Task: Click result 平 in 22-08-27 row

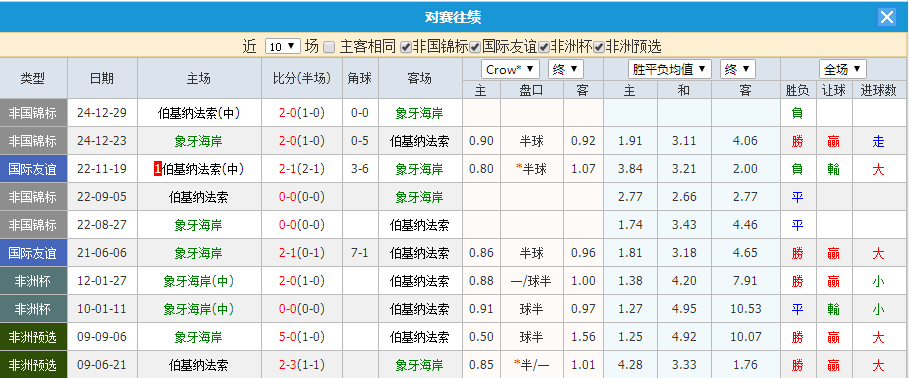Action: [798, 225]
